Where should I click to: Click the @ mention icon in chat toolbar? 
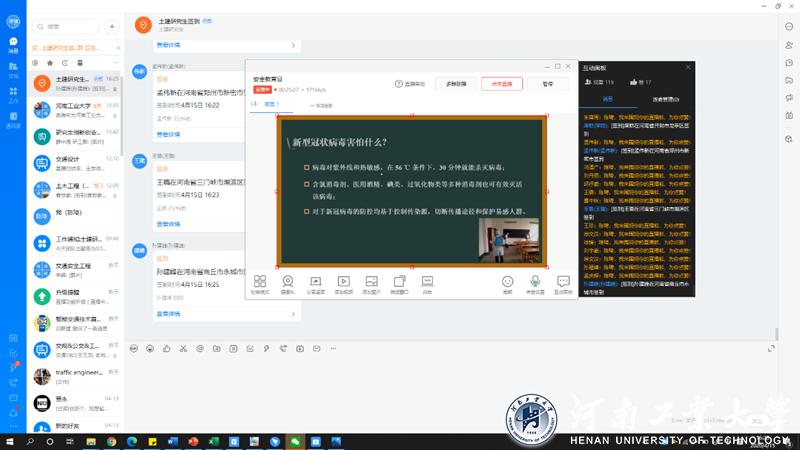tap(200, 348)
